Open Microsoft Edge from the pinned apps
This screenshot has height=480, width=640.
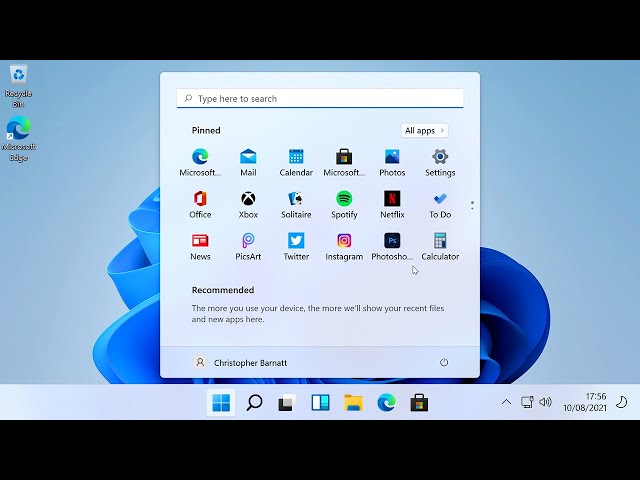(200, 162)
